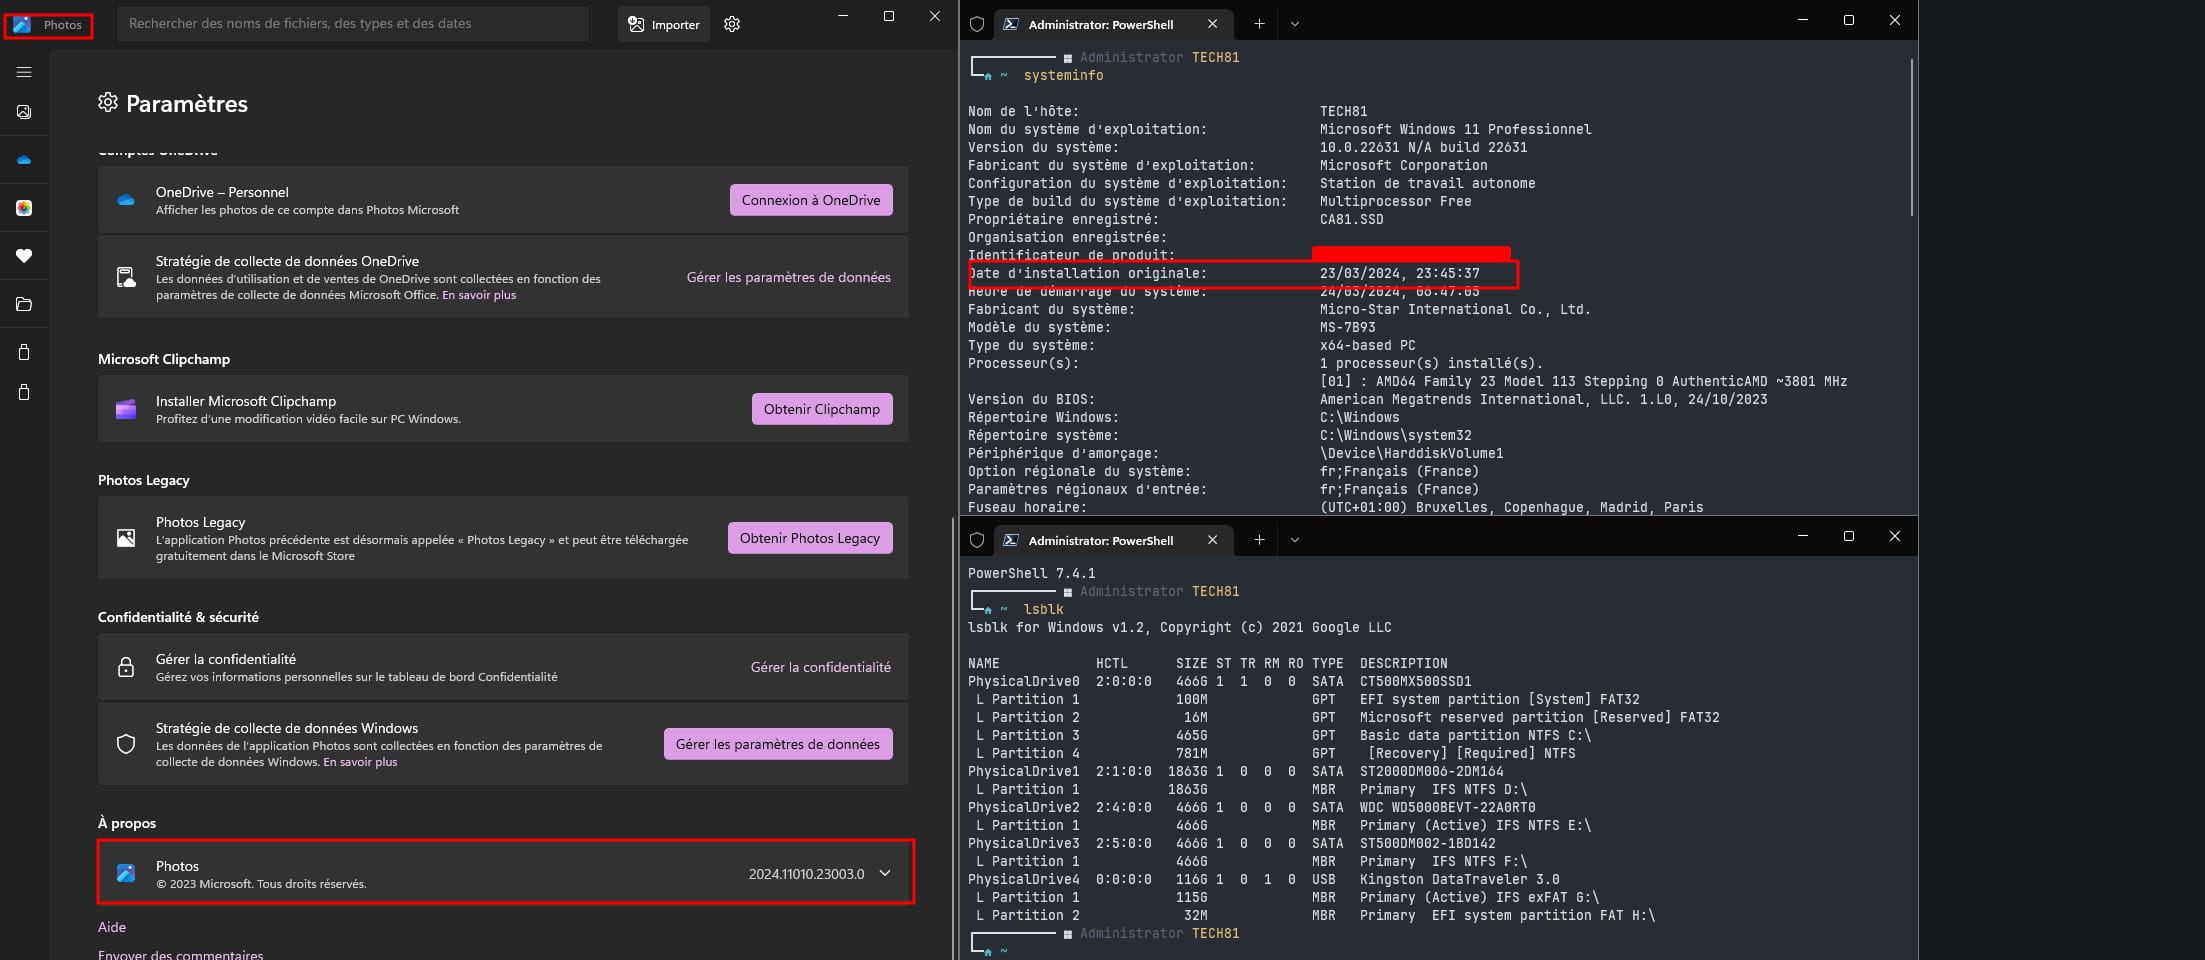Click the systeminfo command text
2205x960 pixels.
(1063, 75)
